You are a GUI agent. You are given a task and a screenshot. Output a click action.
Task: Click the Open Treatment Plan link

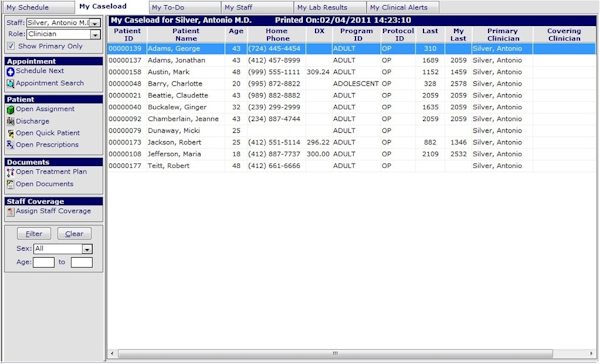[51, 172]
